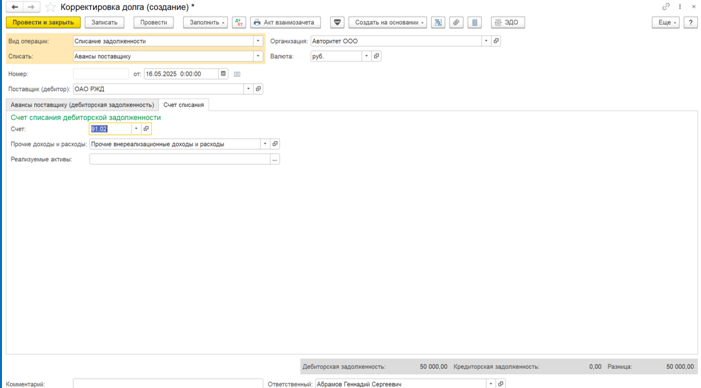Open the Валюта руб. dropdown
The height and width of the screenshot is (388, 701).
367,56
